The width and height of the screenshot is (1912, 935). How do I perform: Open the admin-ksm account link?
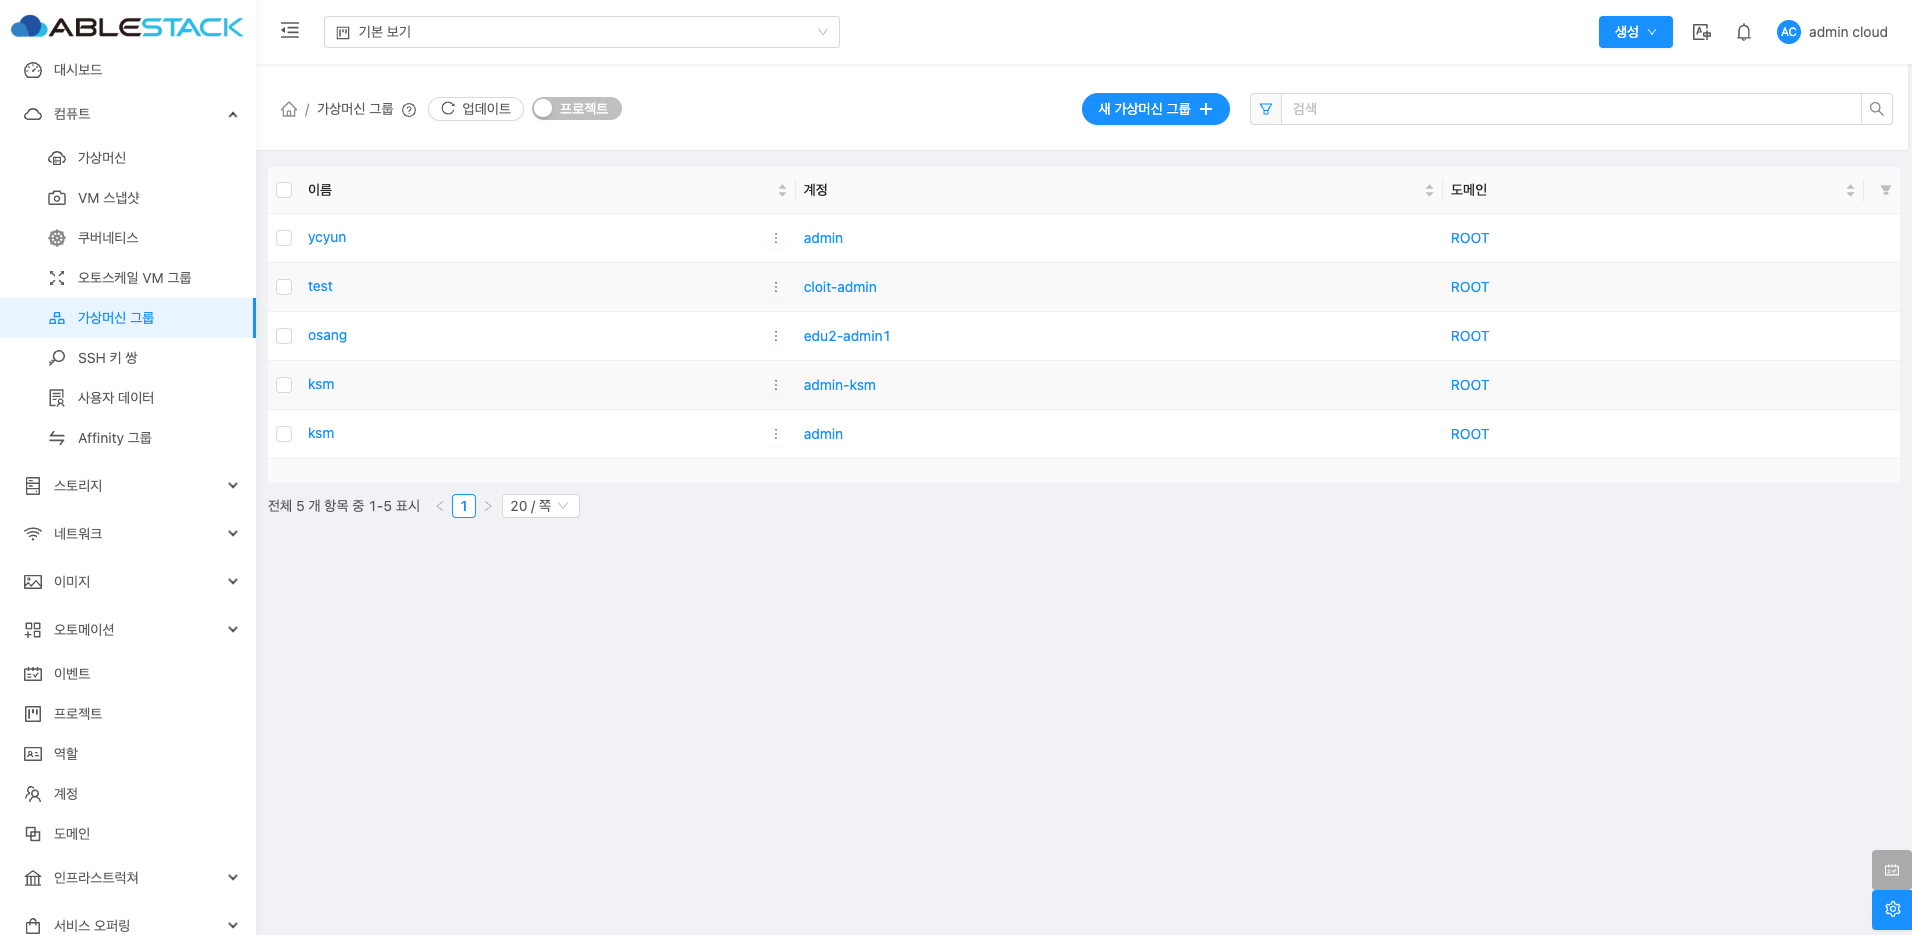(x=840, y=385)
